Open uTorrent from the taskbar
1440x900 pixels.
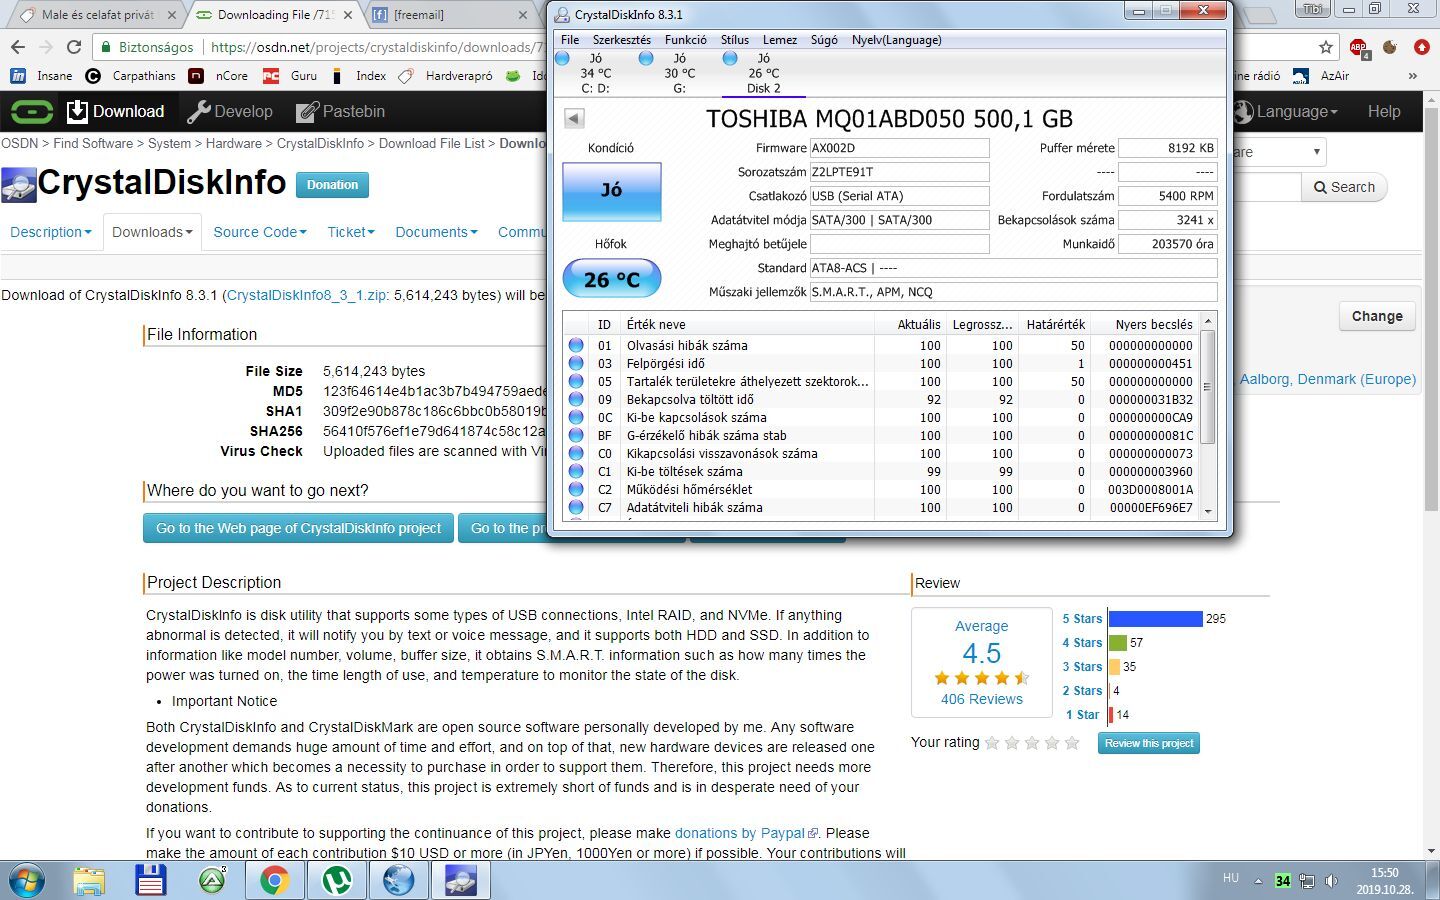[336, 880]
